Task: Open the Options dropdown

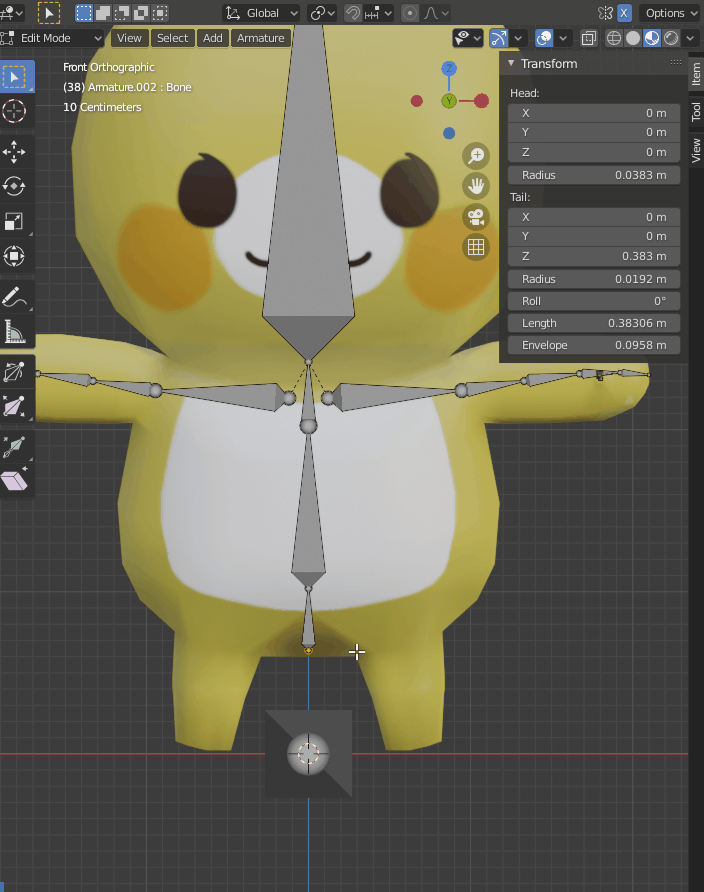Action: coord(670,13)
